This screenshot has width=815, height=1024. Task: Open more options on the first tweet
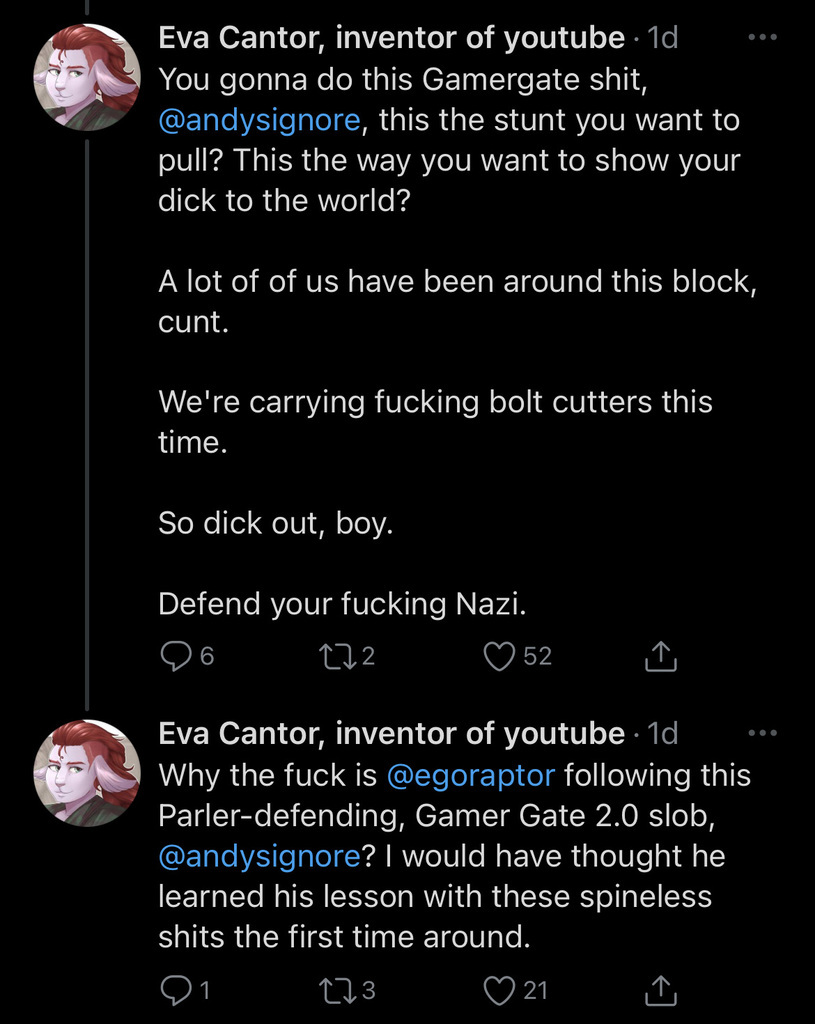coord(762,37)
